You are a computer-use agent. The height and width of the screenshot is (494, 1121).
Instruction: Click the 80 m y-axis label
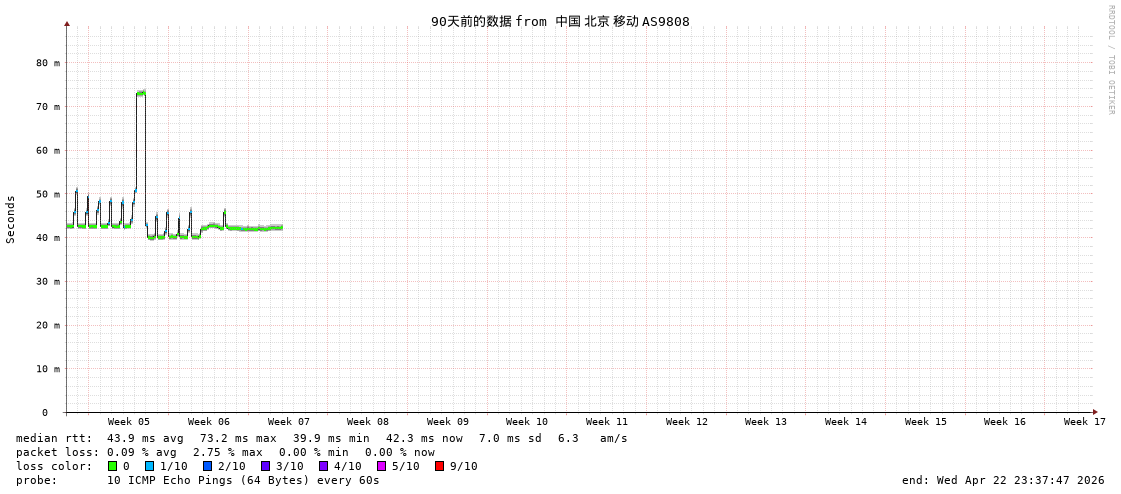(48, 63)
